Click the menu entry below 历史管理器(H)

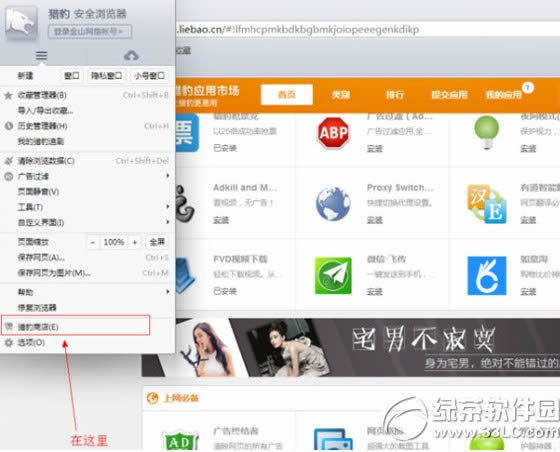tap(88, 141)
